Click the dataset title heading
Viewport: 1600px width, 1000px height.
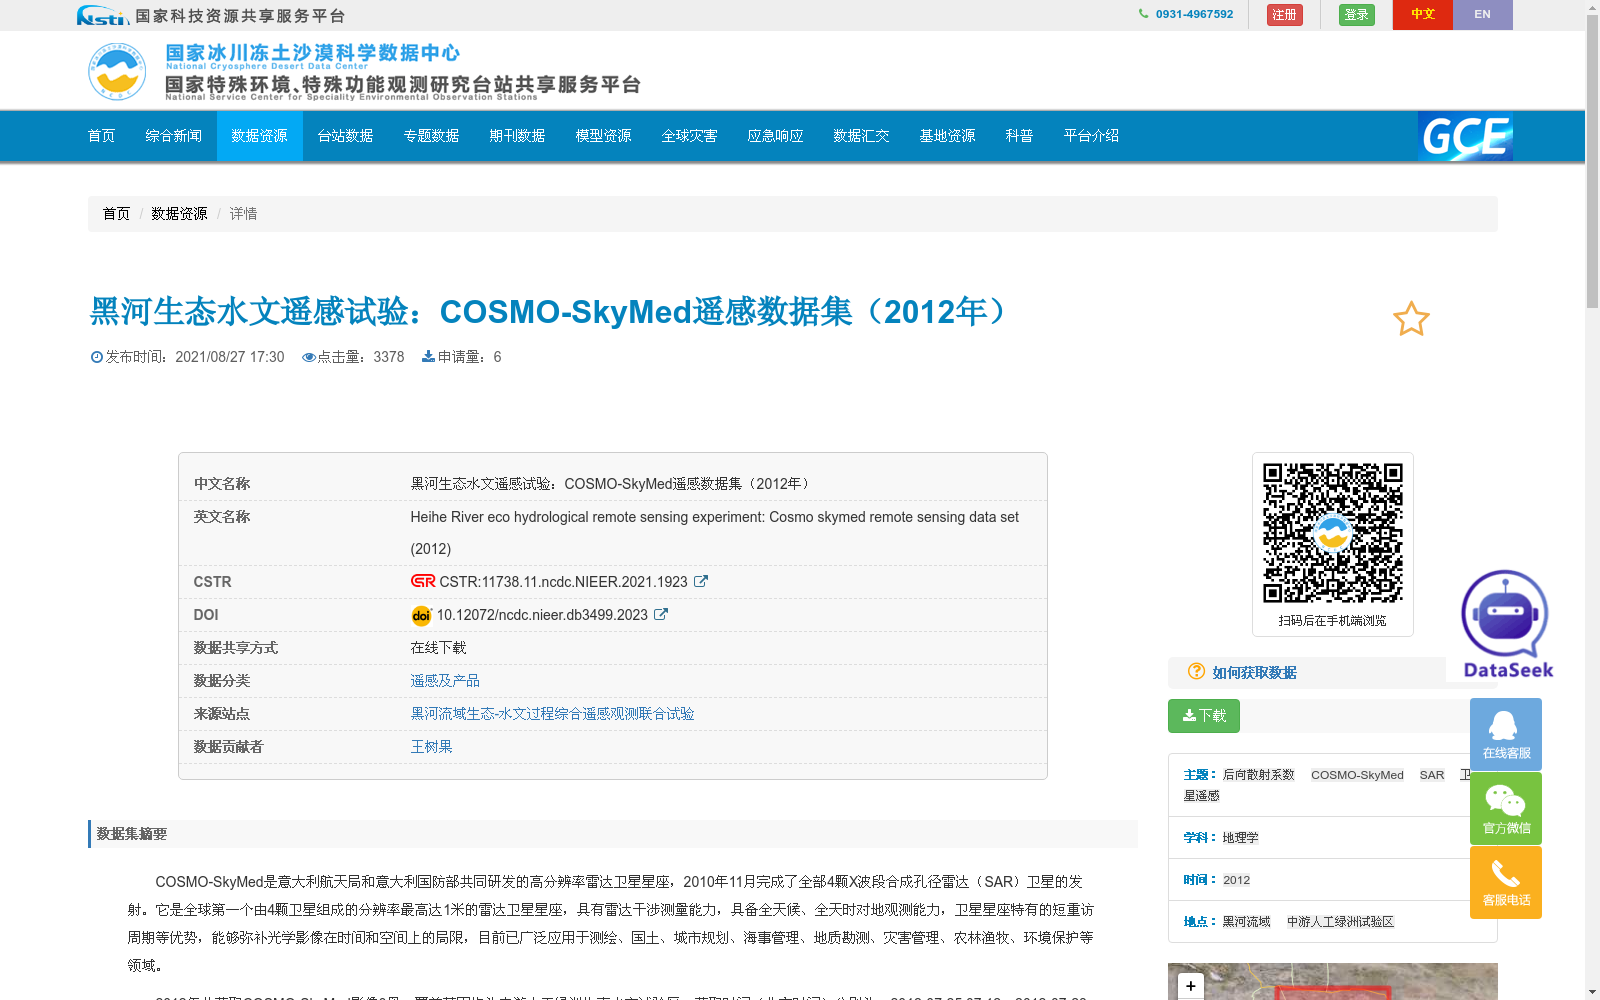(x=549, y=311)
